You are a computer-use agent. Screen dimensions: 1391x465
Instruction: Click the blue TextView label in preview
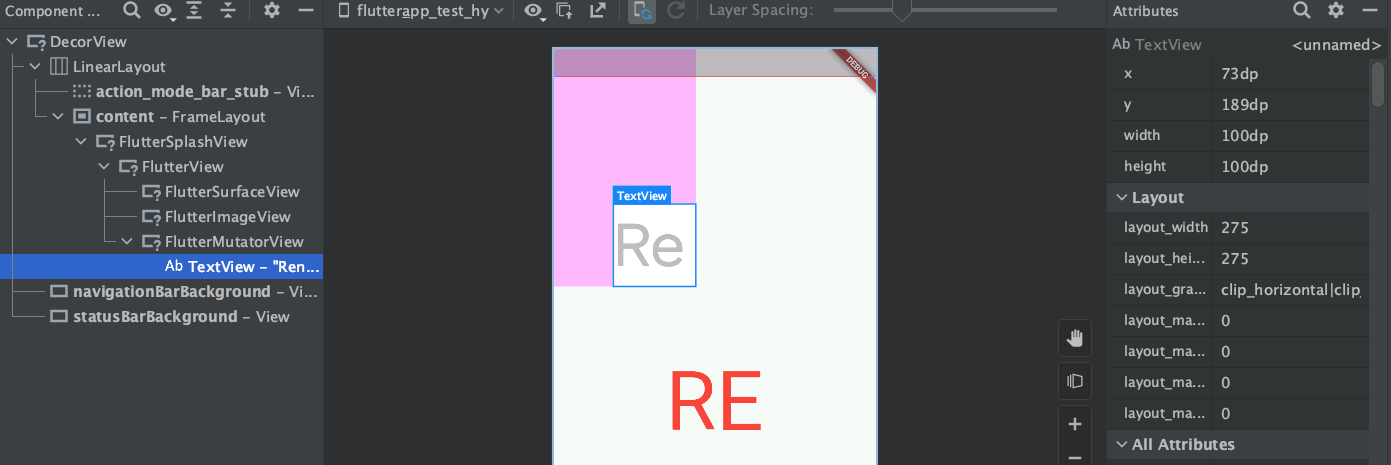[641, 196]
